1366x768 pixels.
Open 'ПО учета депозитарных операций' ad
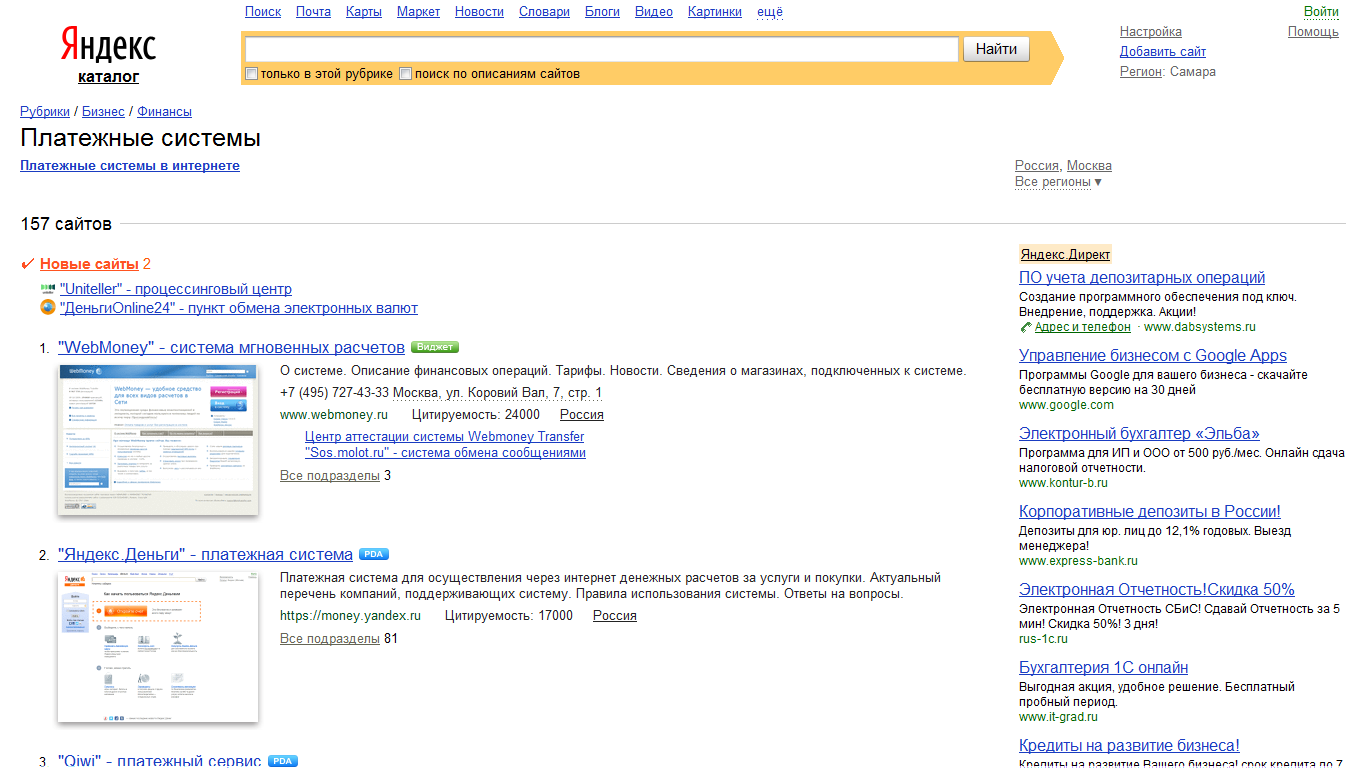pyautogui.click(x=1142, y=278)
